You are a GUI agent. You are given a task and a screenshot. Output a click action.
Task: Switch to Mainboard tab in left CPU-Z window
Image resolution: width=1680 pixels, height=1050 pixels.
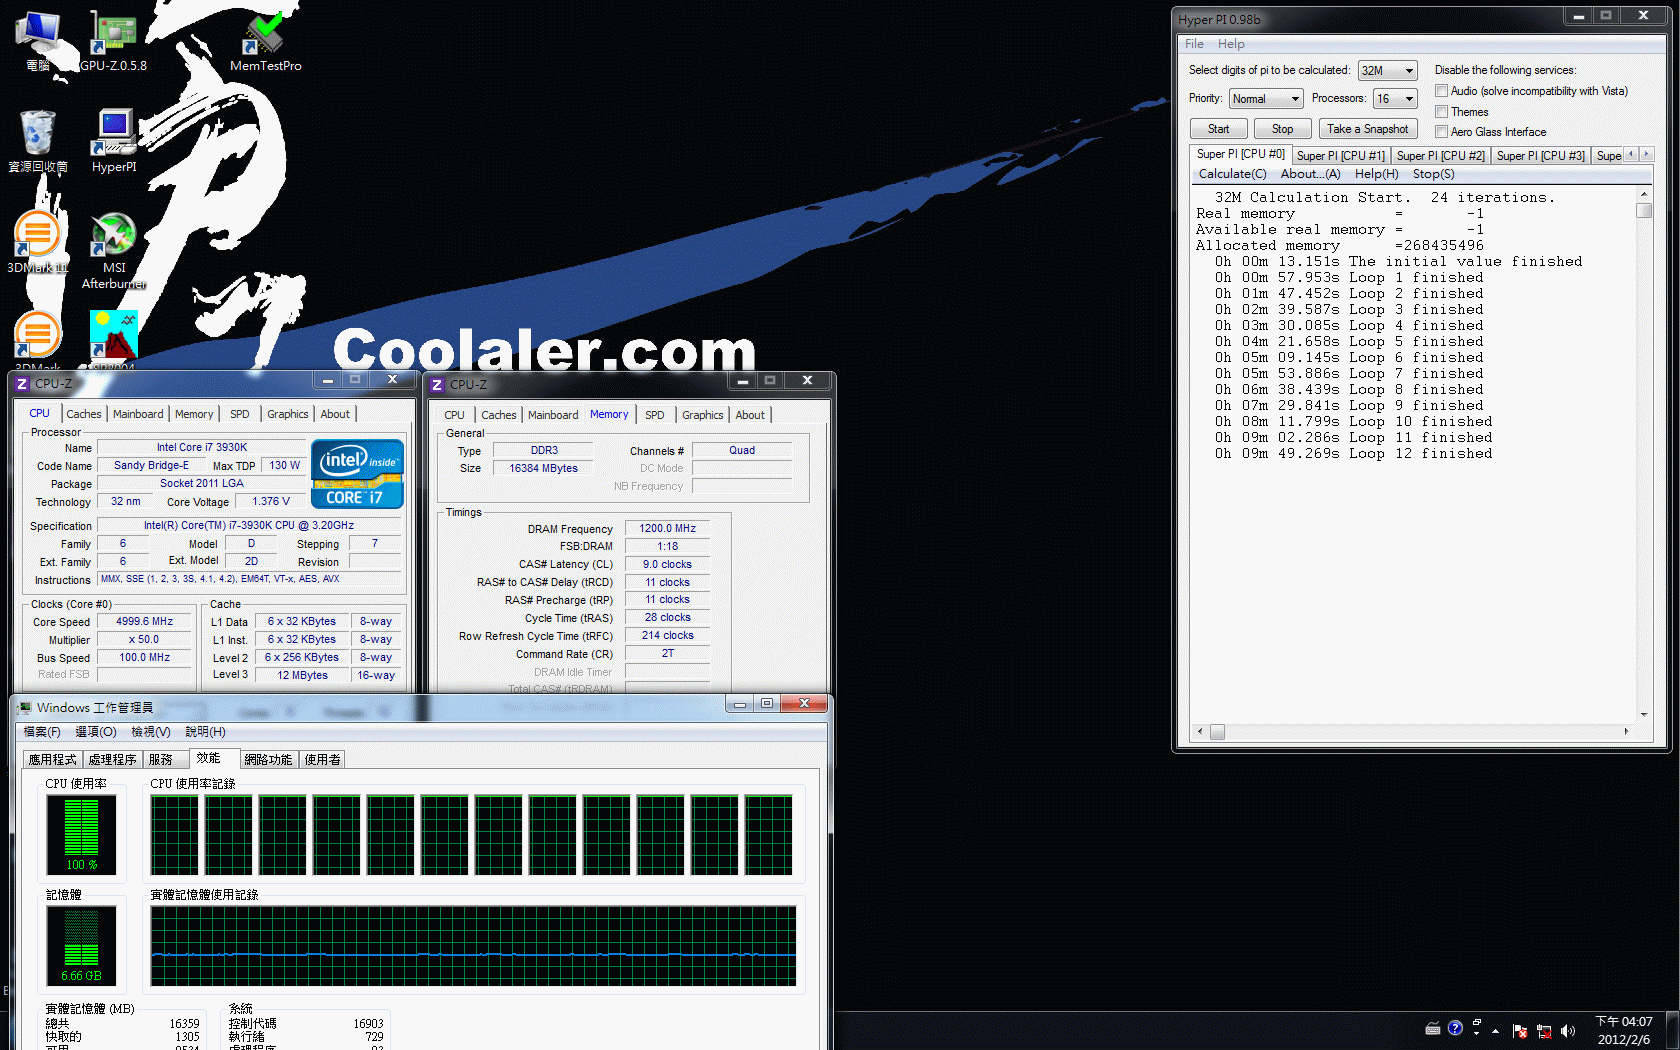click(138, 414)
